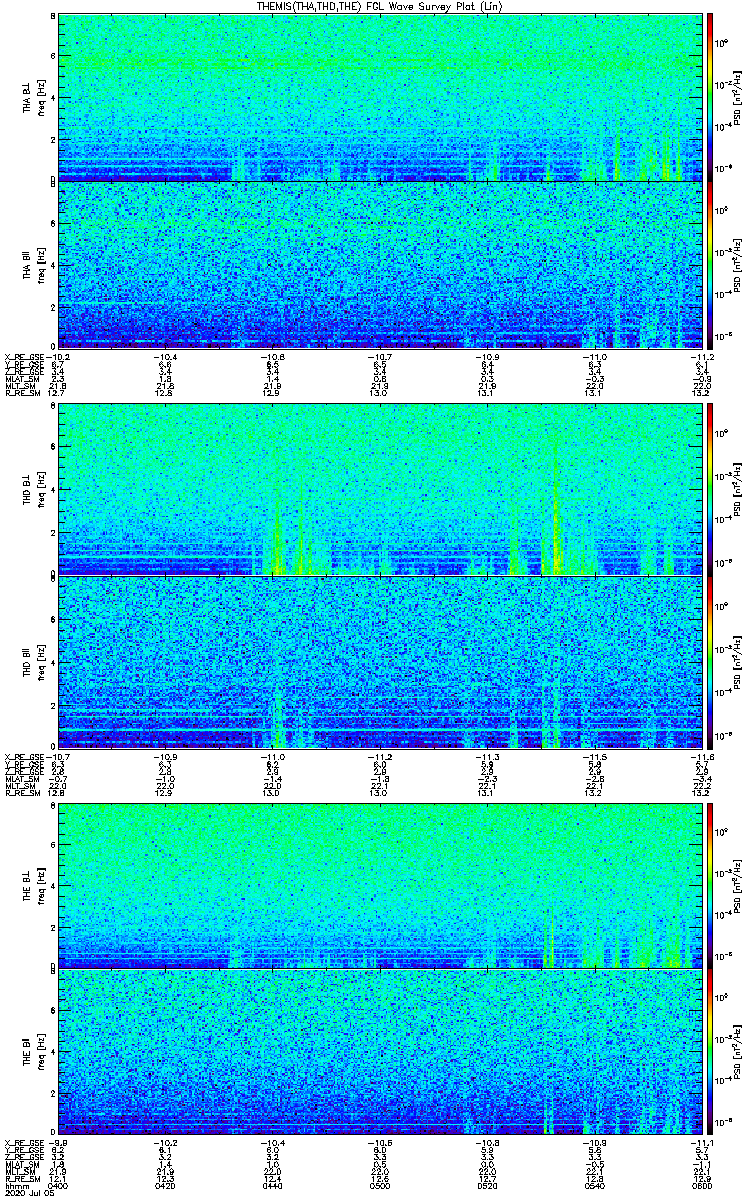Click the 0520 time tick label
This screenshot has width=750, height=1200.
tap(488, 1186)
